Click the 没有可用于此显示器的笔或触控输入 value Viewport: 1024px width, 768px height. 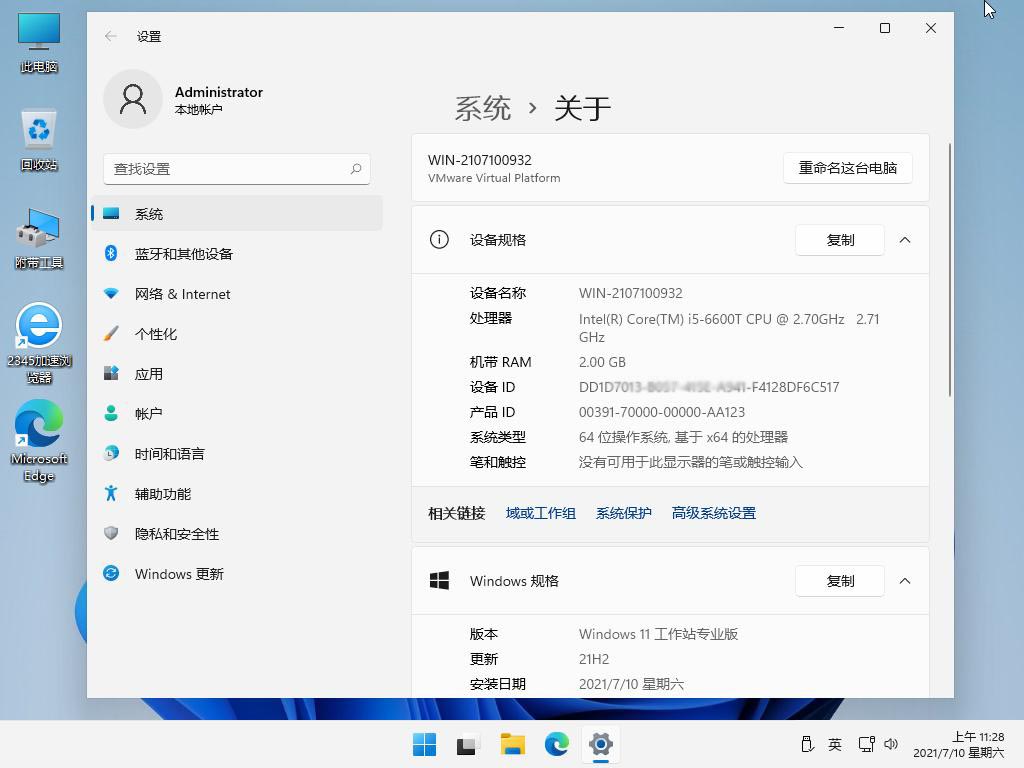pyautogui.click(x=690, y=462)
